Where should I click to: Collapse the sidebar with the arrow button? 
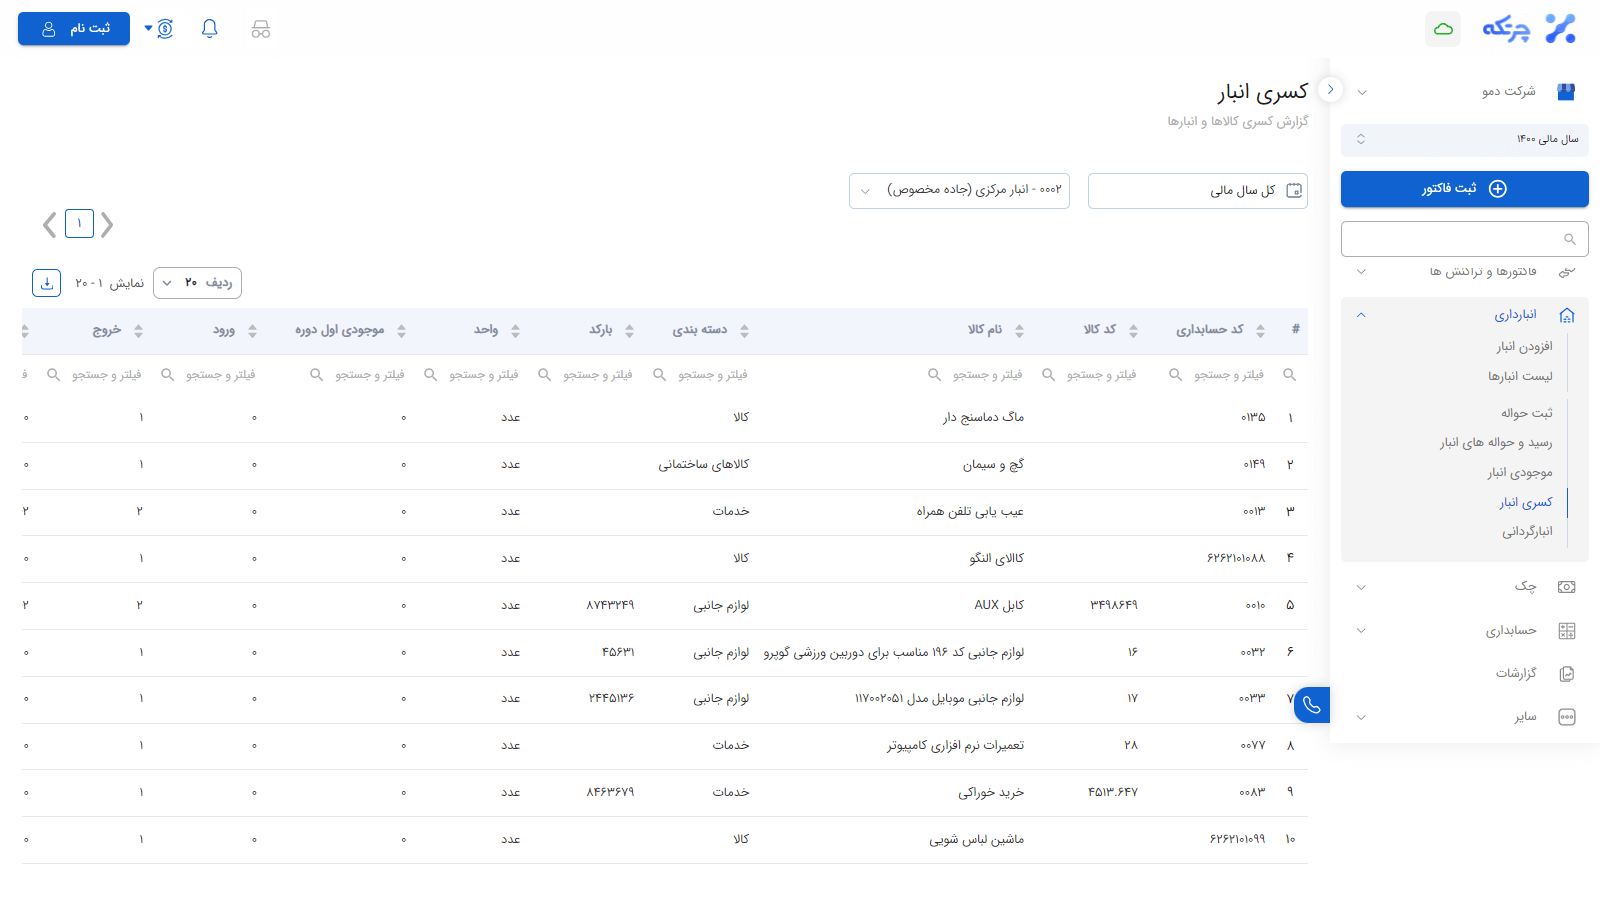(x=1330, y=89)
